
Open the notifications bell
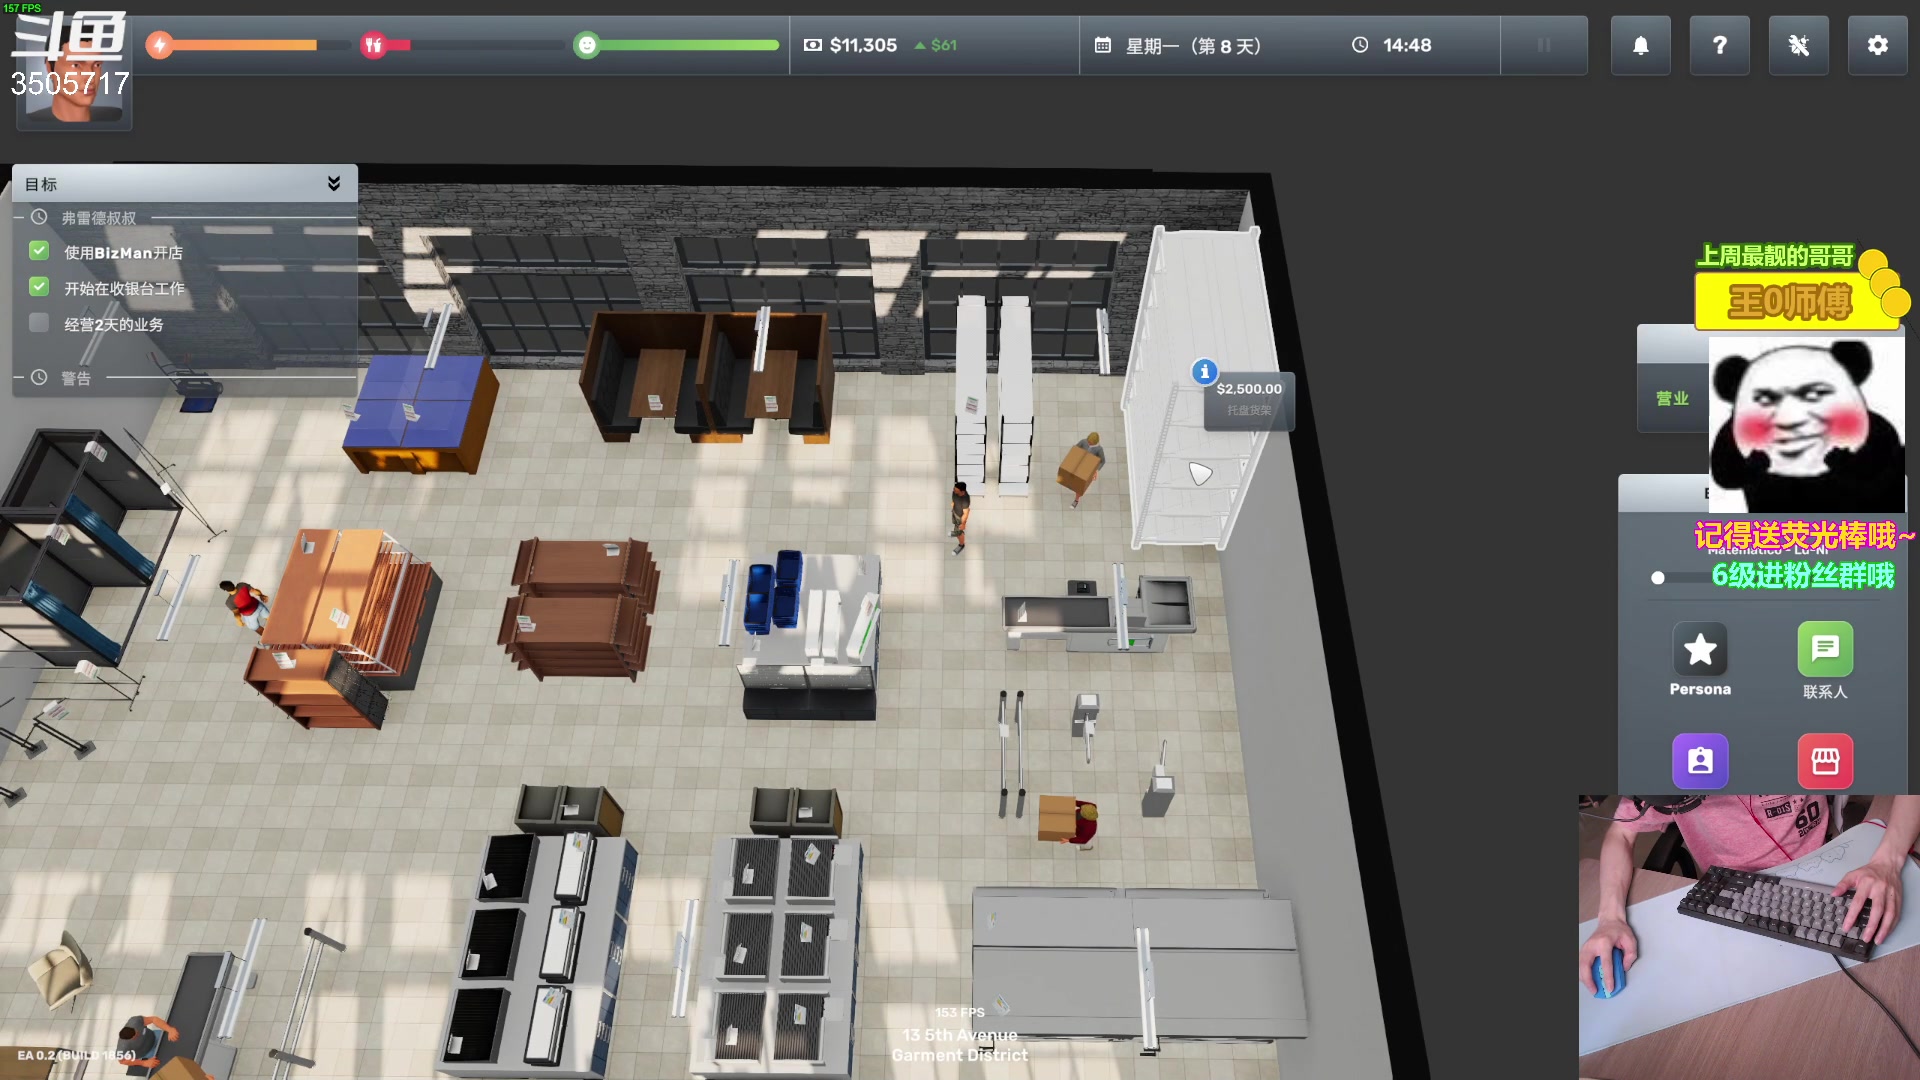1640,45
